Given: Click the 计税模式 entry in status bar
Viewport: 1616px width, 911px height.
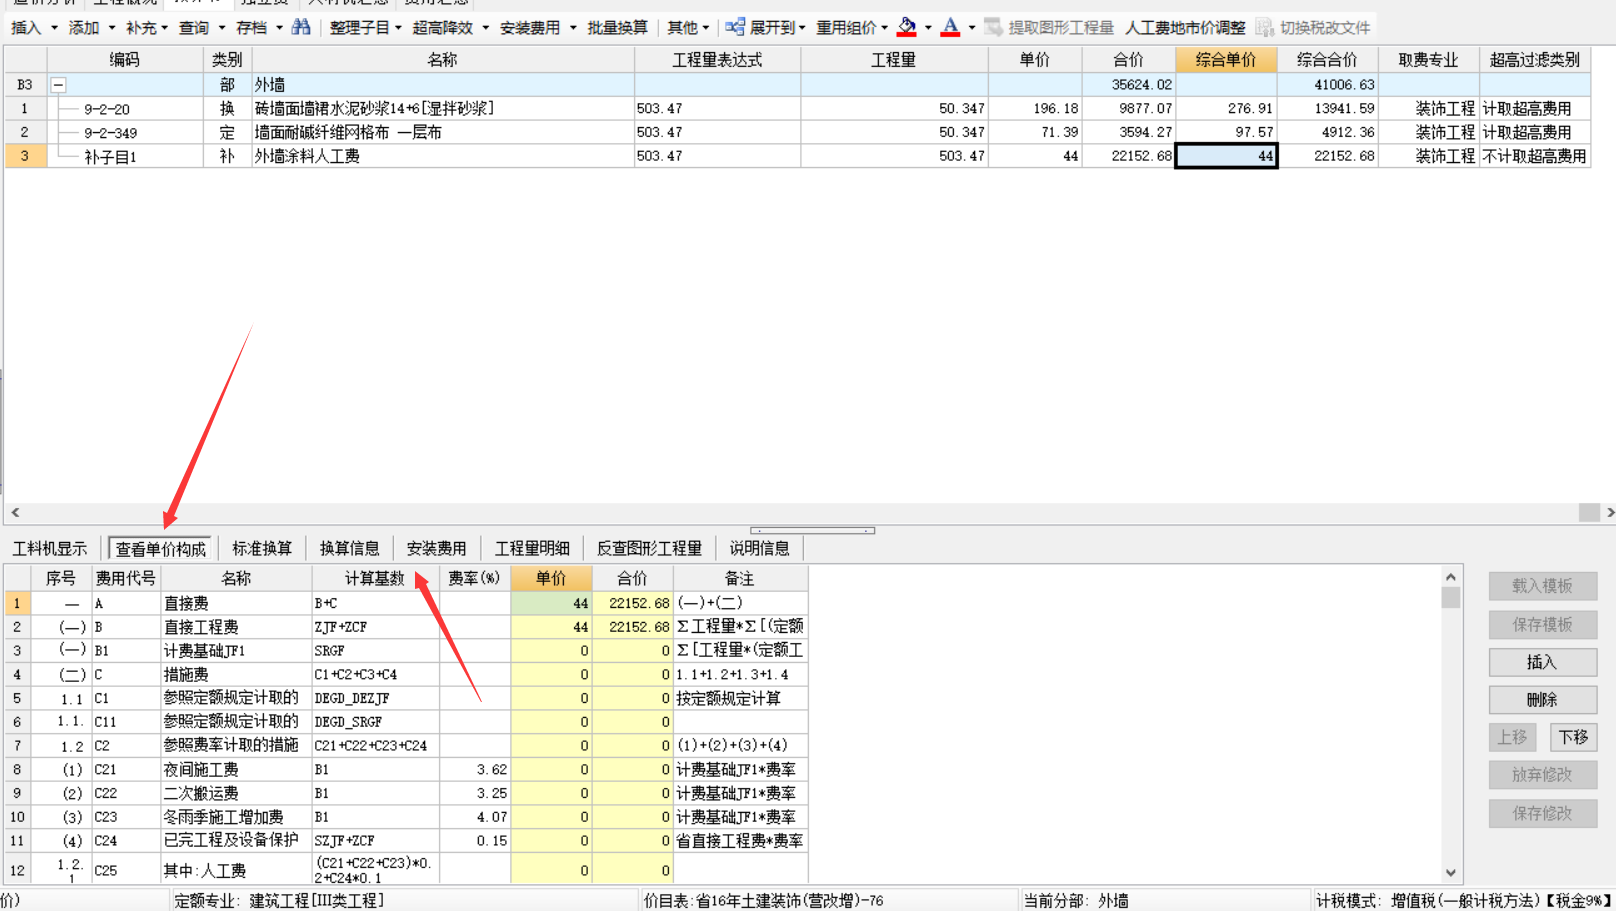Looking at the screenshot, I should pos(1463,900).
